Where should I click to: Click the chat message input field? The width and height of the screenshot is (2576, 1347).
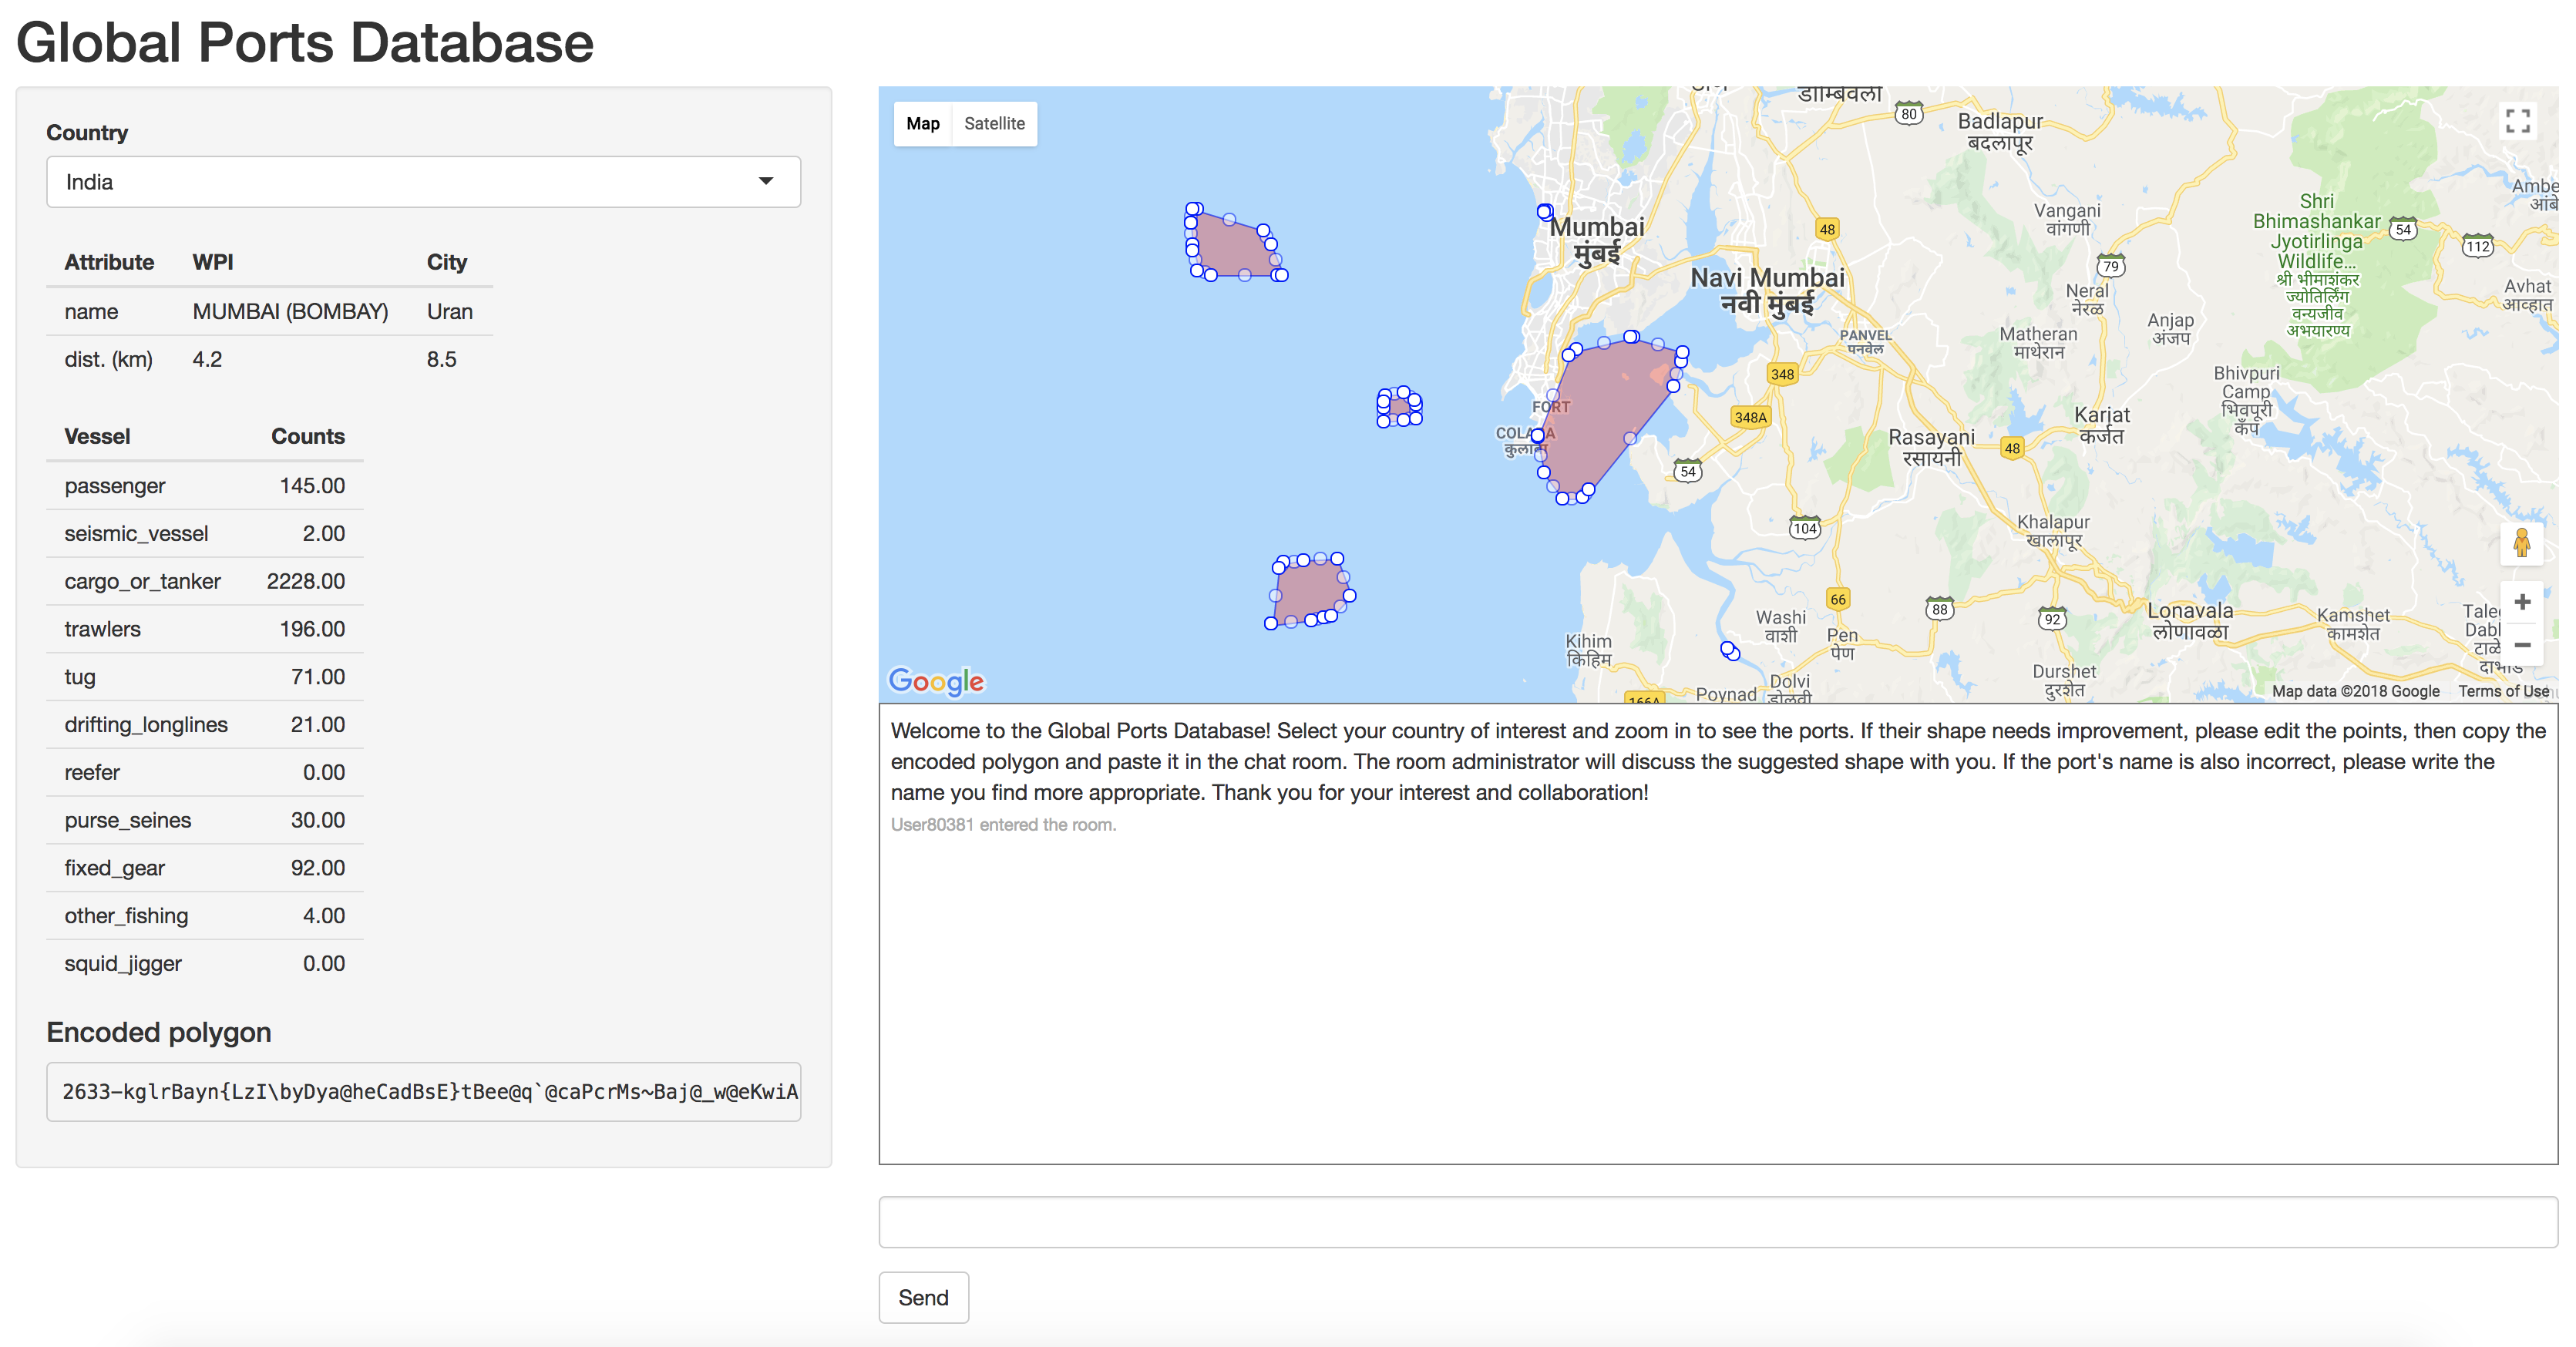click(1717, 1221)
